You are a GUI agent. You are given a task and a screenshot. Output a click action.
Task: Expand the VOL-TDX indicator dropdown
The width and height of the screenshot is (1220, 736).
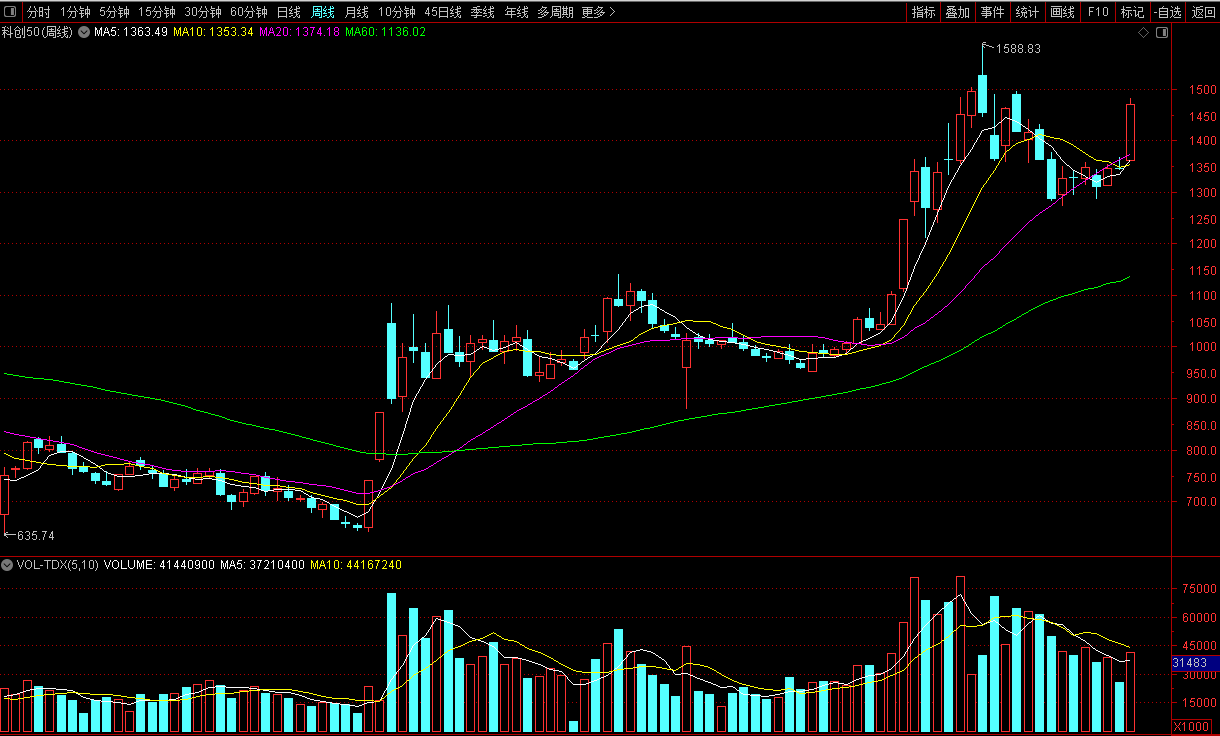click(8, 565)
